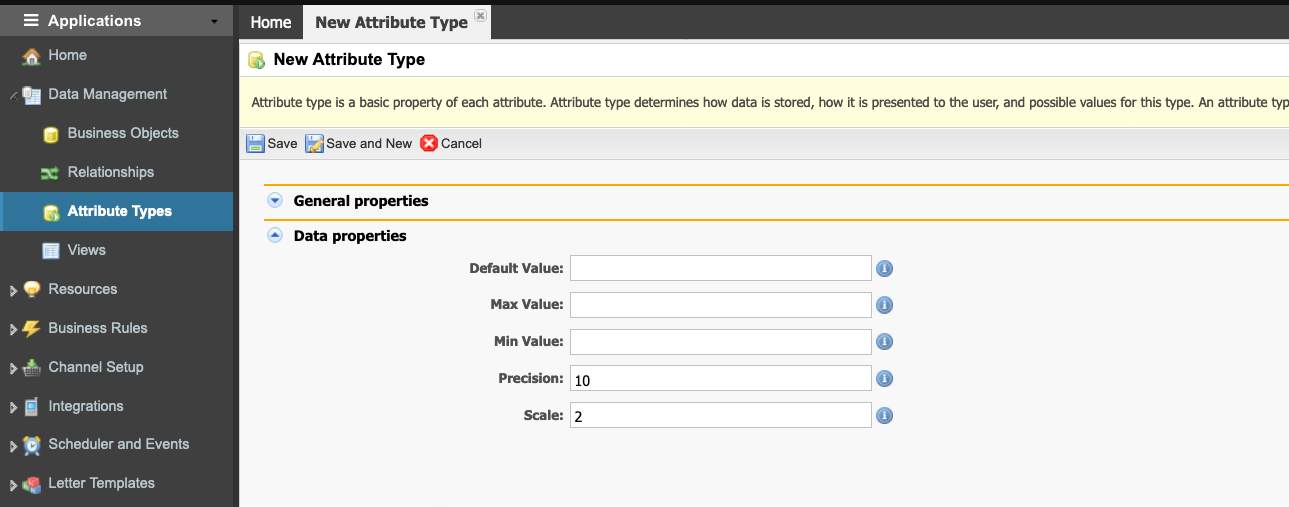Click the info icon beside Default Value
This screenshot has height=507, width=1289.
click(x=884, y=268)
